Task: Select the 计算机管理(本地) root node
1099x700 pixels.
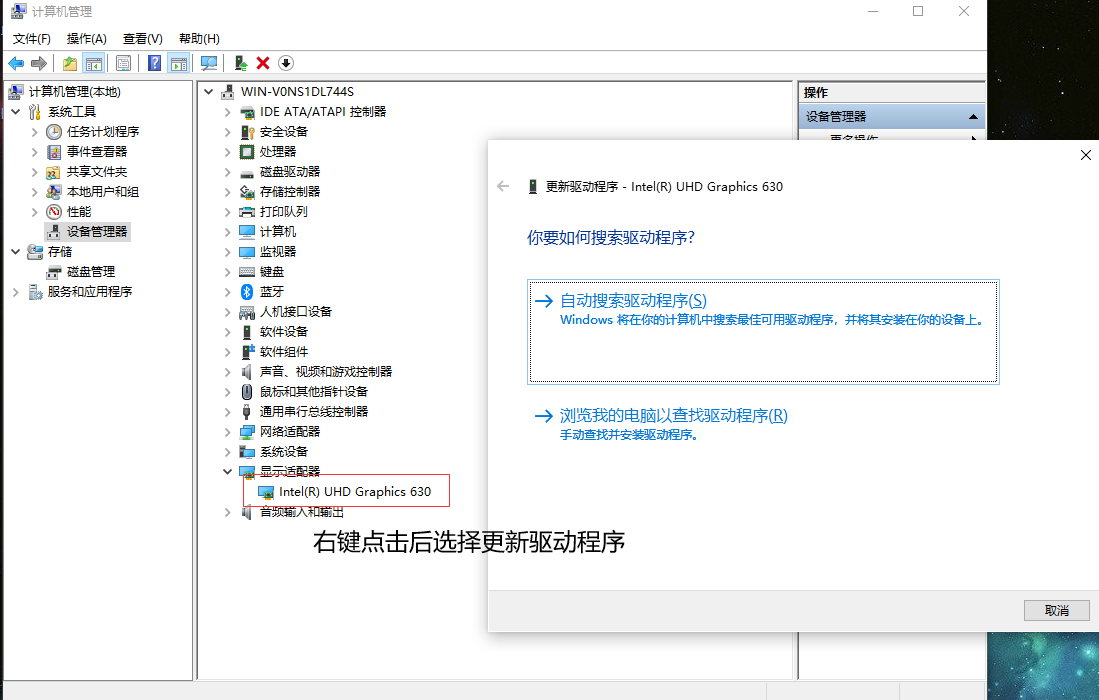Action: click(x=74, y=92)
